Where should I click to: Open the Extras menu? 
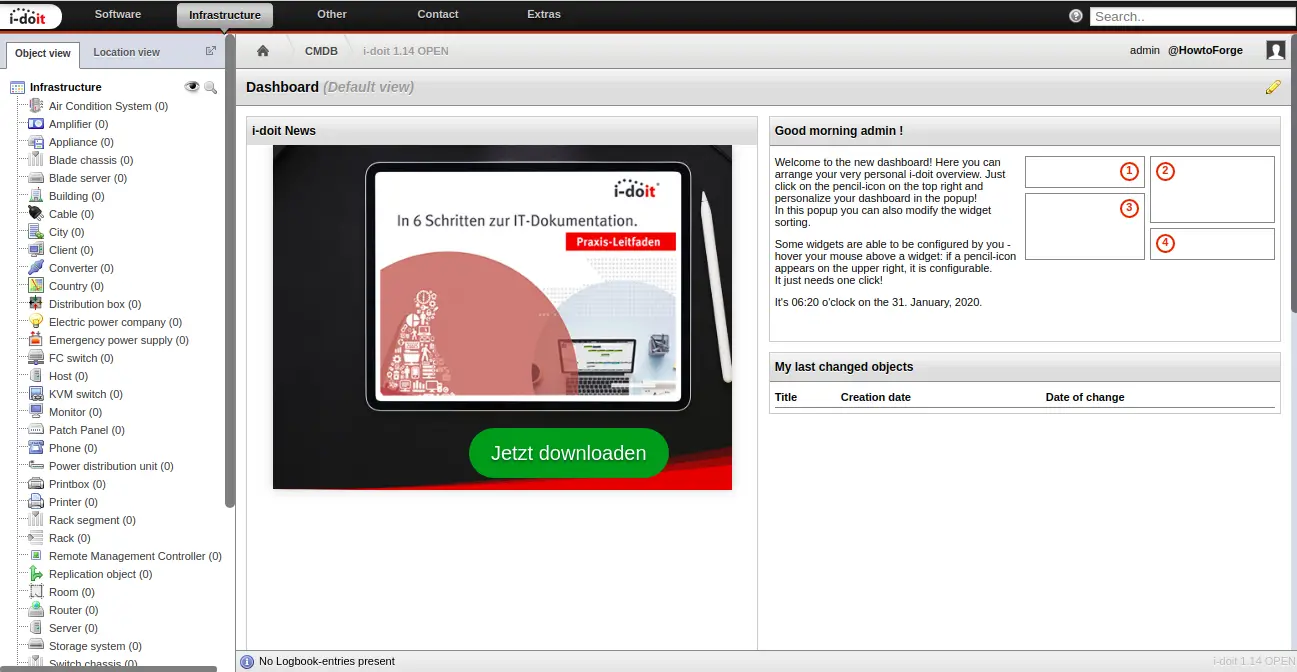(544, 15)
